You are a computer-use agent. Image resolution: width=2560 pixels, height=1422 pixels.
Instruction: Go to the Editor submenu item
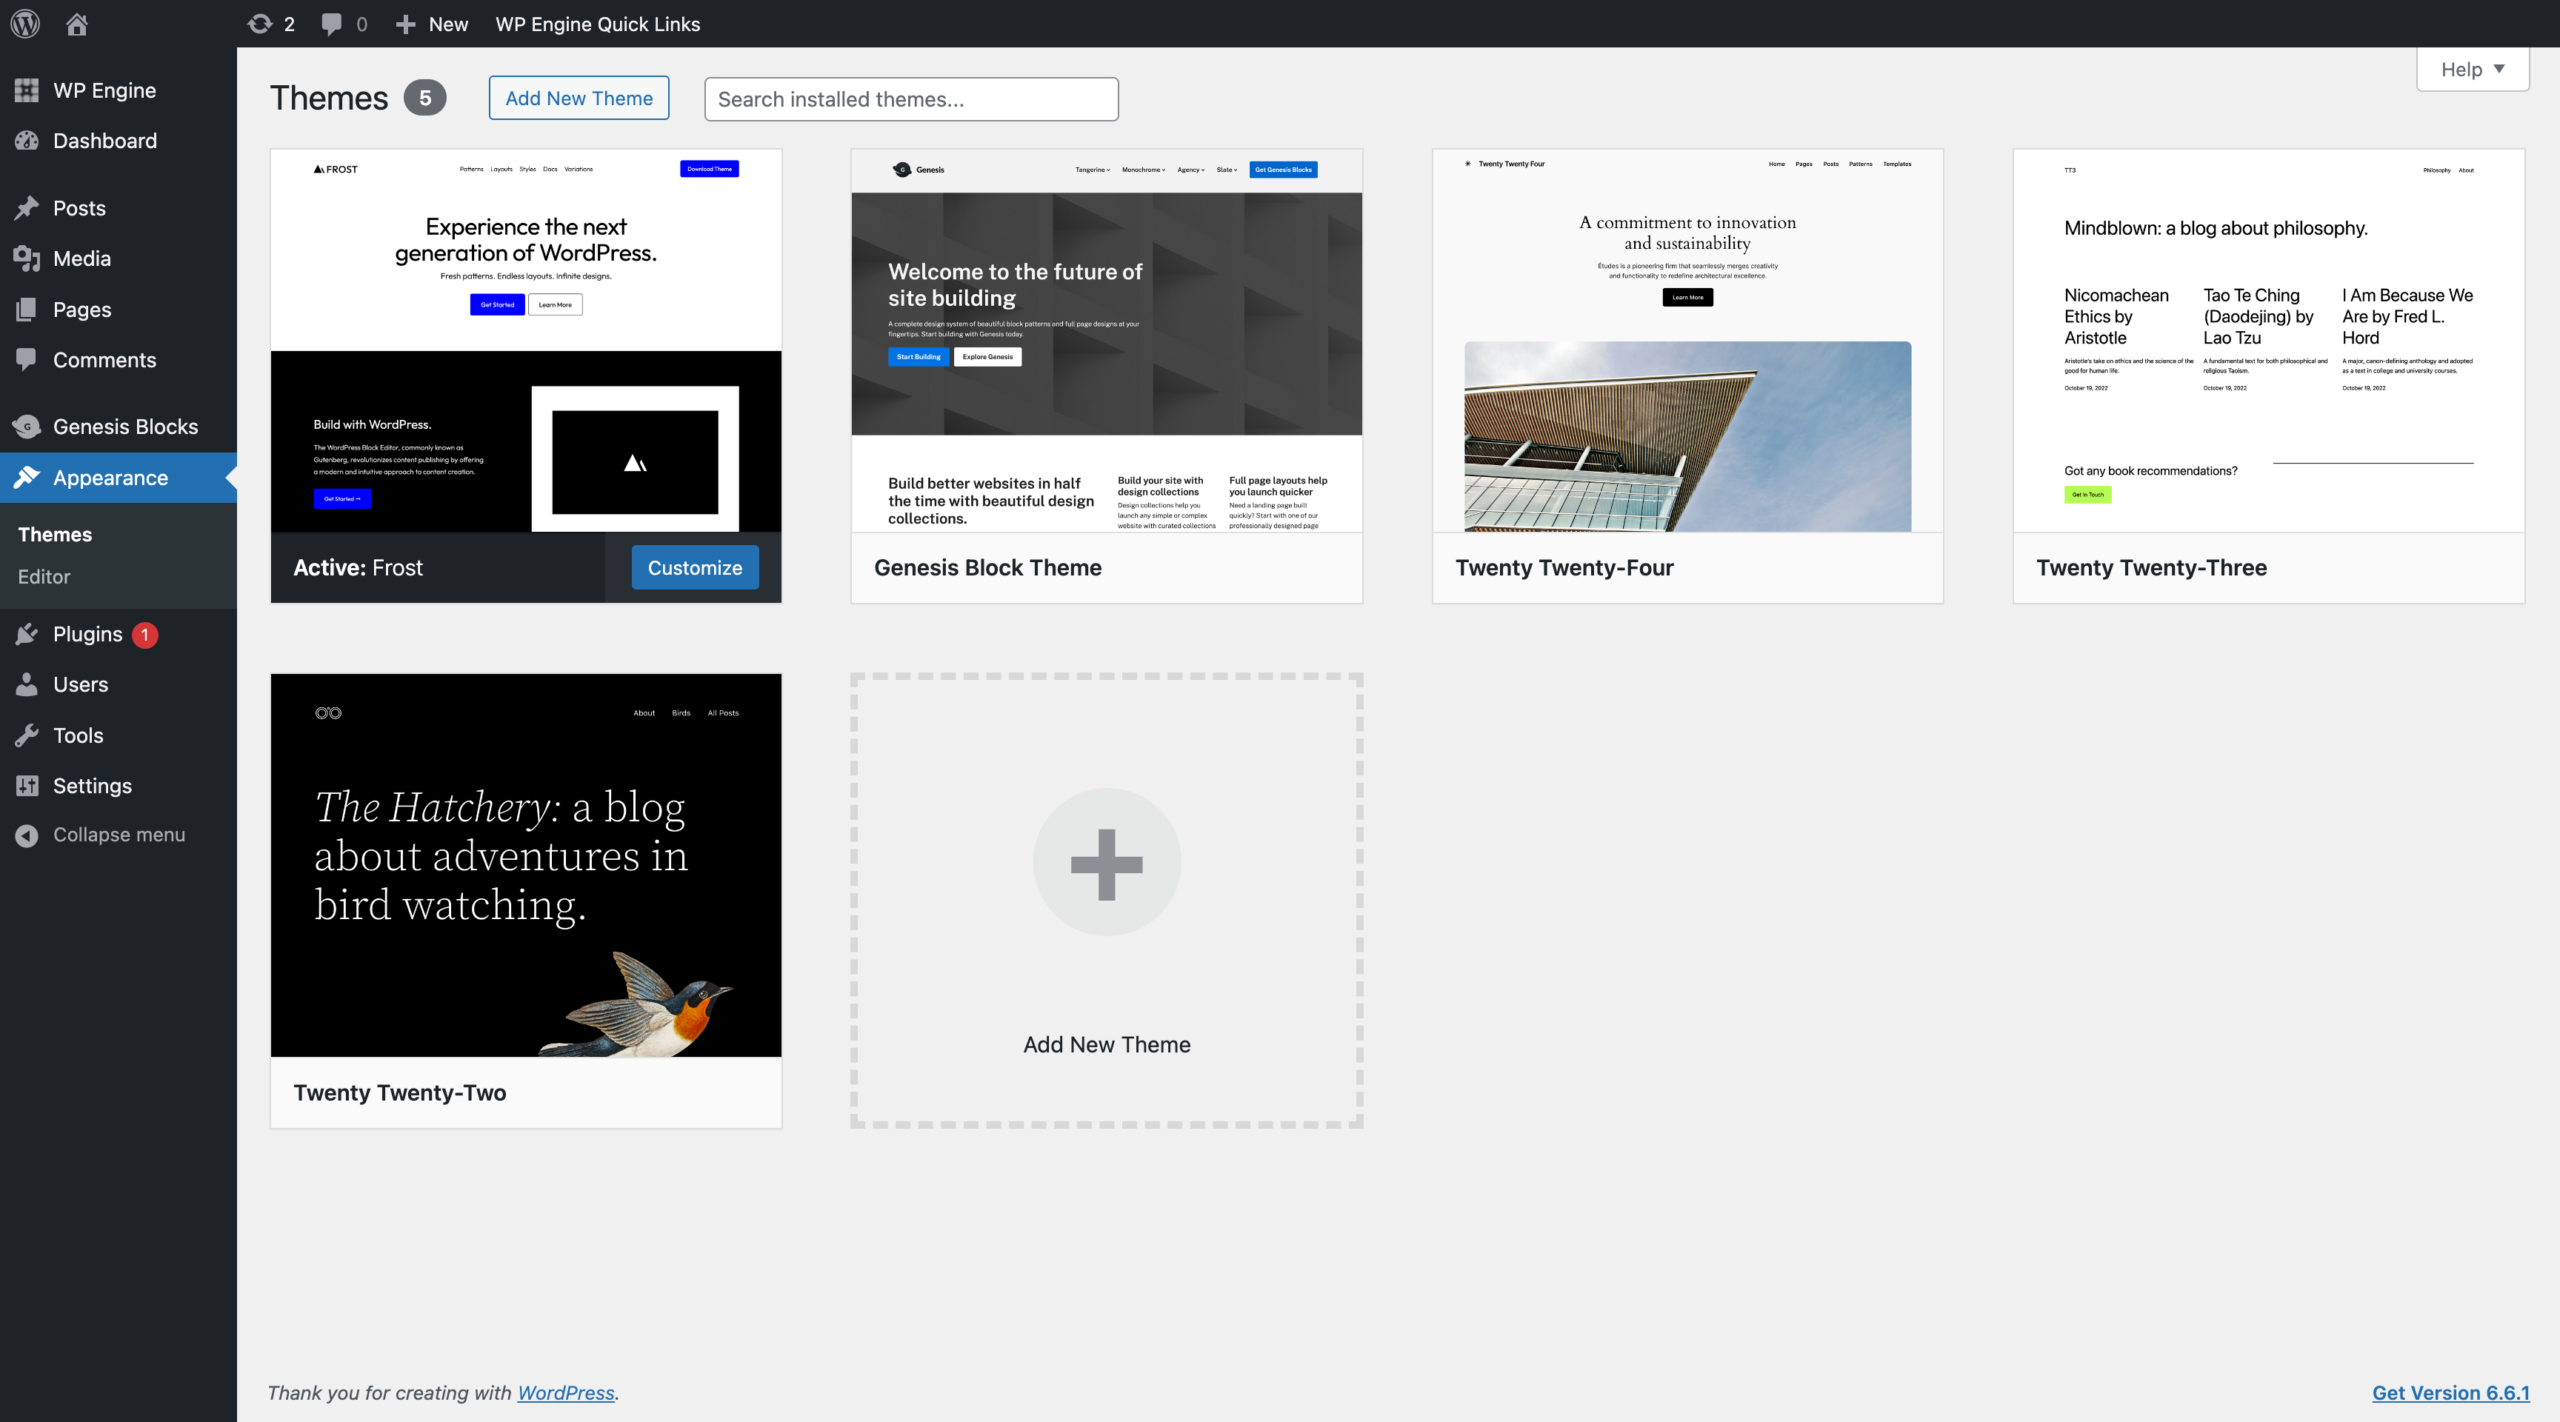point(44,577)
